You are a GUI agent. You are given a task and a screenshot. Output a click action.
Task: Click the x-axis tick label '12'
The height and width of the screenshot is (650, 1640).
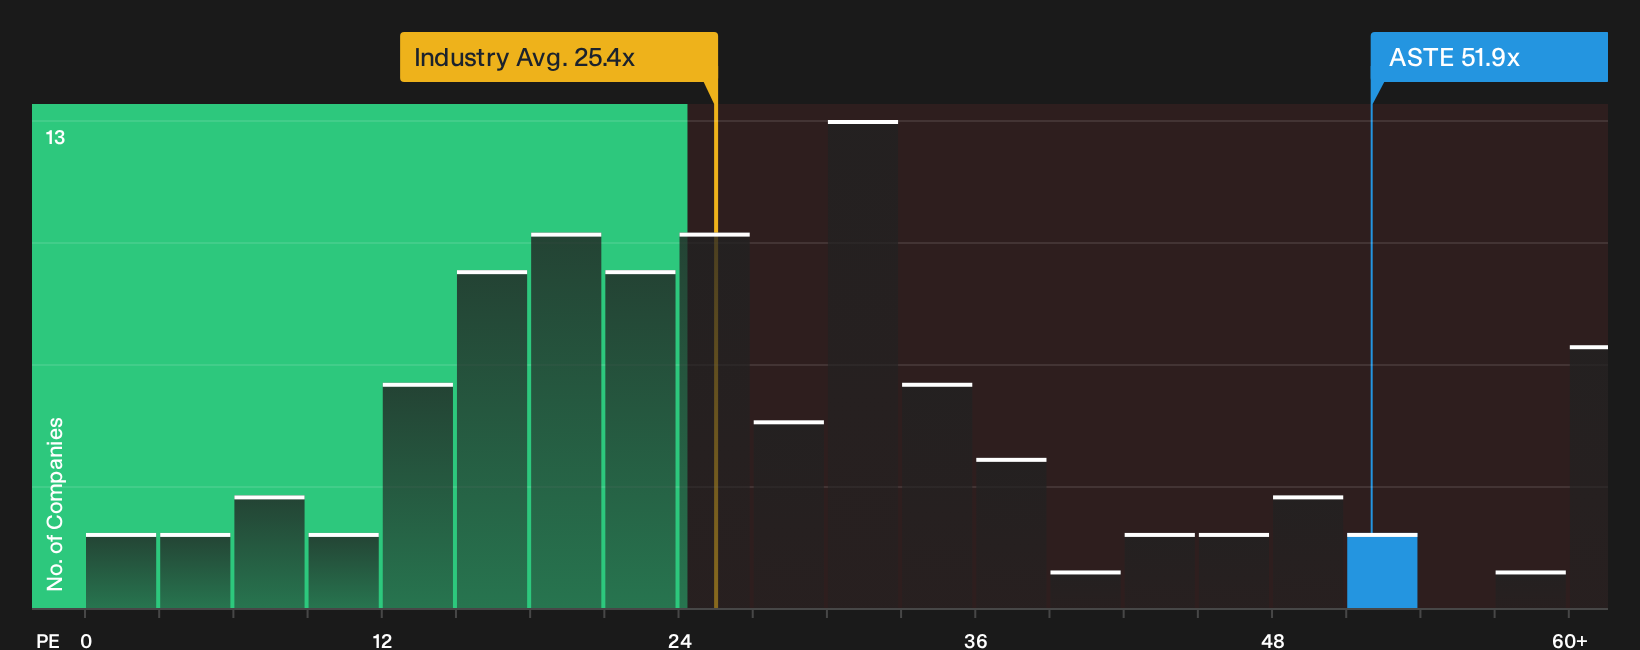[x=382, y=641]
